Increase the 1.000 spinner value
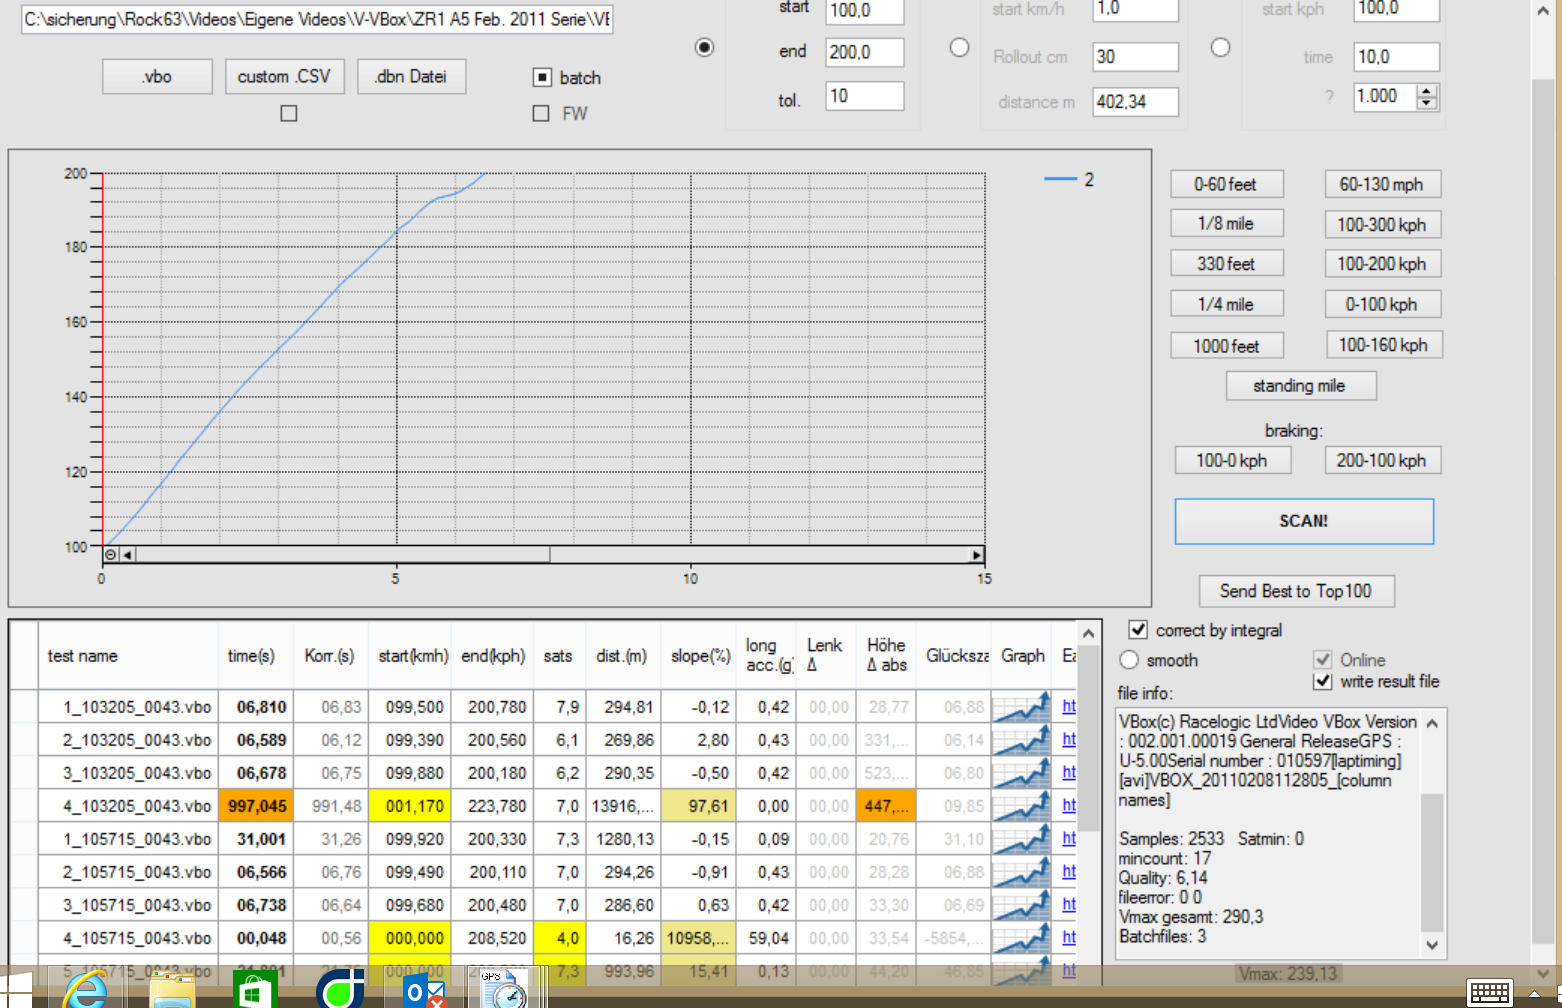Screen dimensions: 1562x1008 tap(1427, 91)
